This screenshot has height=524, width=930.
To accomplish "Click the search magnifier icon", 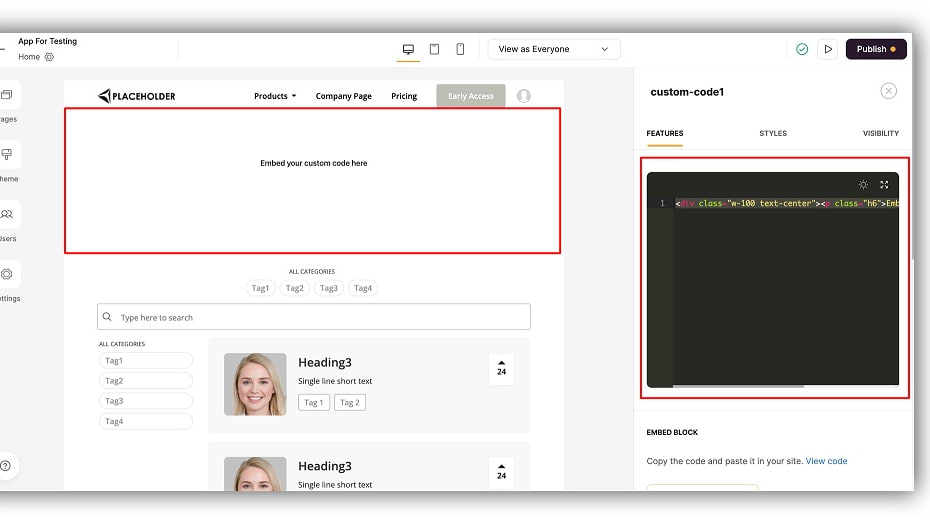I will [x=107, y=317].
